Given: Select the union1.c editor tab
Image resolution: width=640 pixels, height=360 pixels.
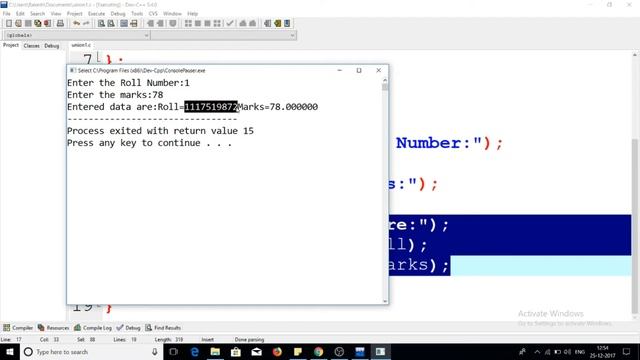Looking at the screenshot, I should 81,45.
